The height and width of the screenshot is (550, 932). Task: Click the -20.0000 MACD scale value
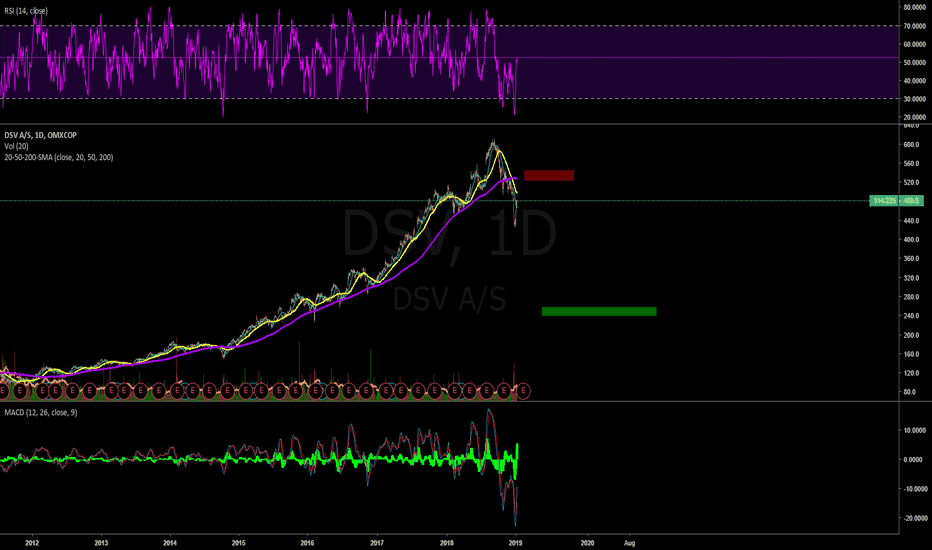(x=915, y=518)
